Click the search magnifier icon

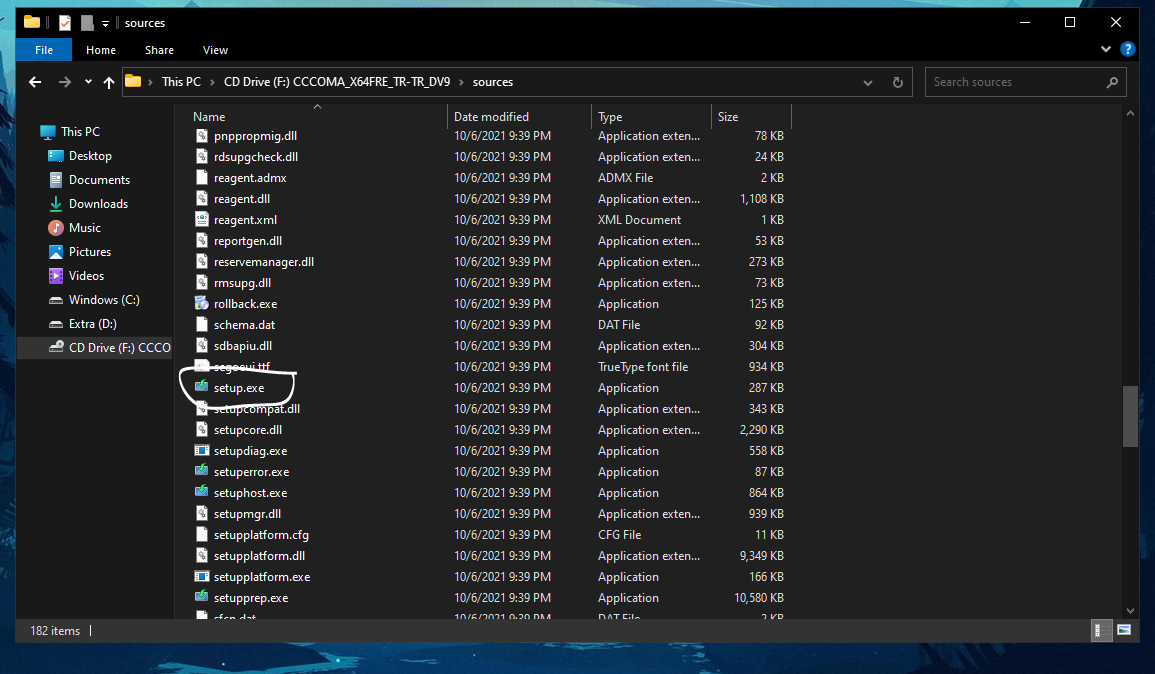[x=1112, y=82]
